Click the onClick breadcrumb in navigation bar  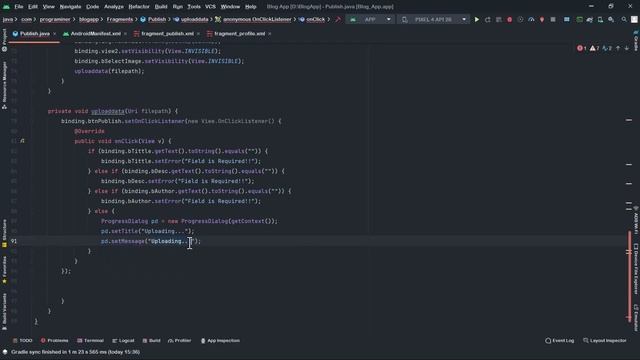tap(312, 19)
